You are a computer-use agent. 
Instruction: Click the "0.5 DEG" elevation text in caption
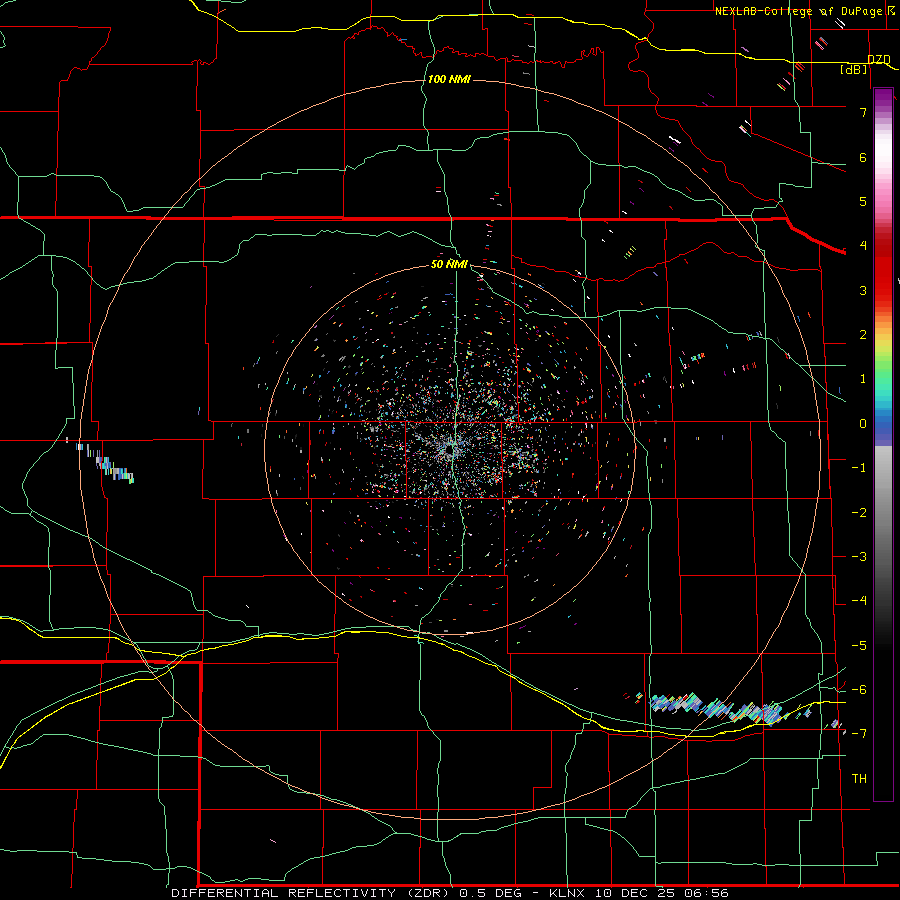[490, 893]
